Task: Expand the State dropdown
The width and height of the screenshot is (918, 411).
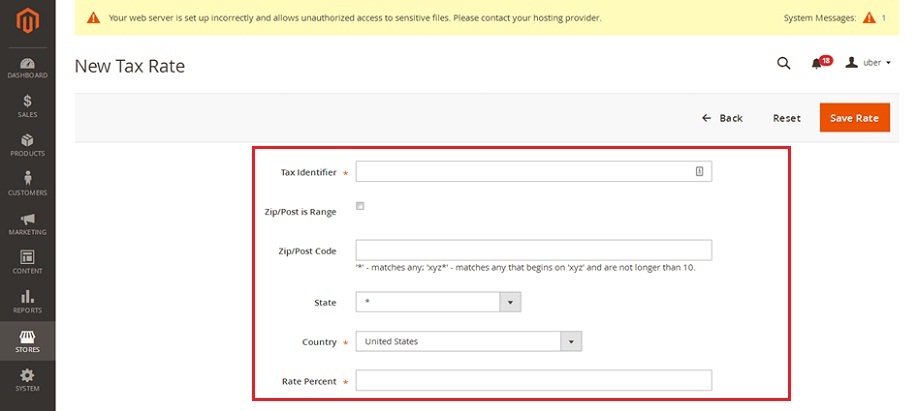Action: coord(438,302)
